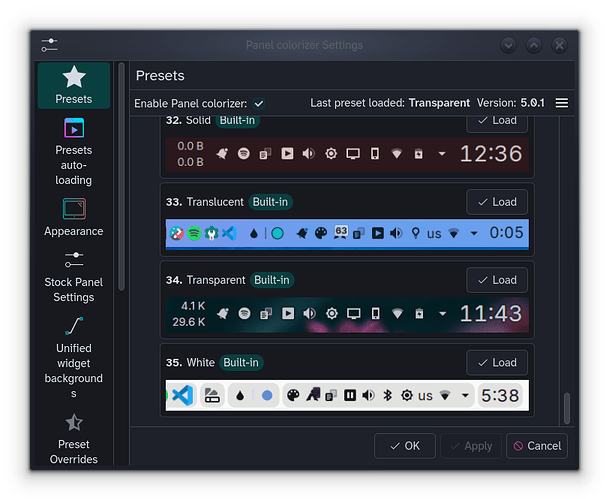Click the sidebar vertical scrollbar
The width and height of the screenshot is (609, 499).
122,180
